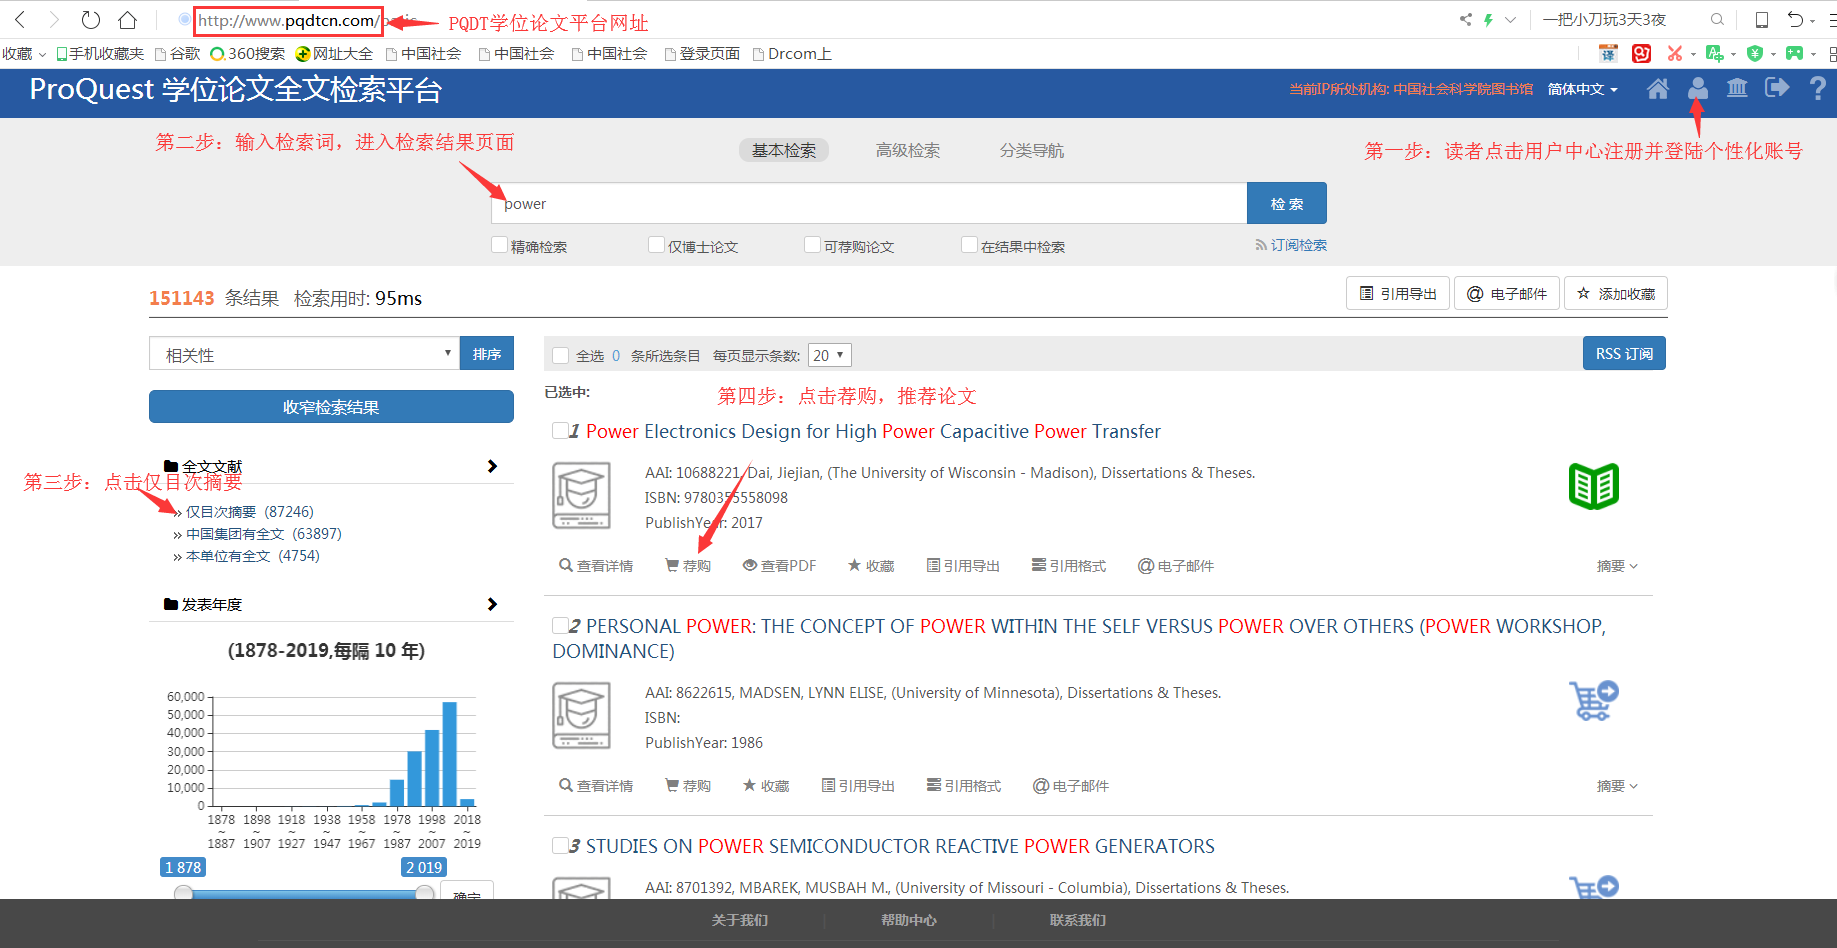Reload page with browser refresh icon

(x=90, y=20)
